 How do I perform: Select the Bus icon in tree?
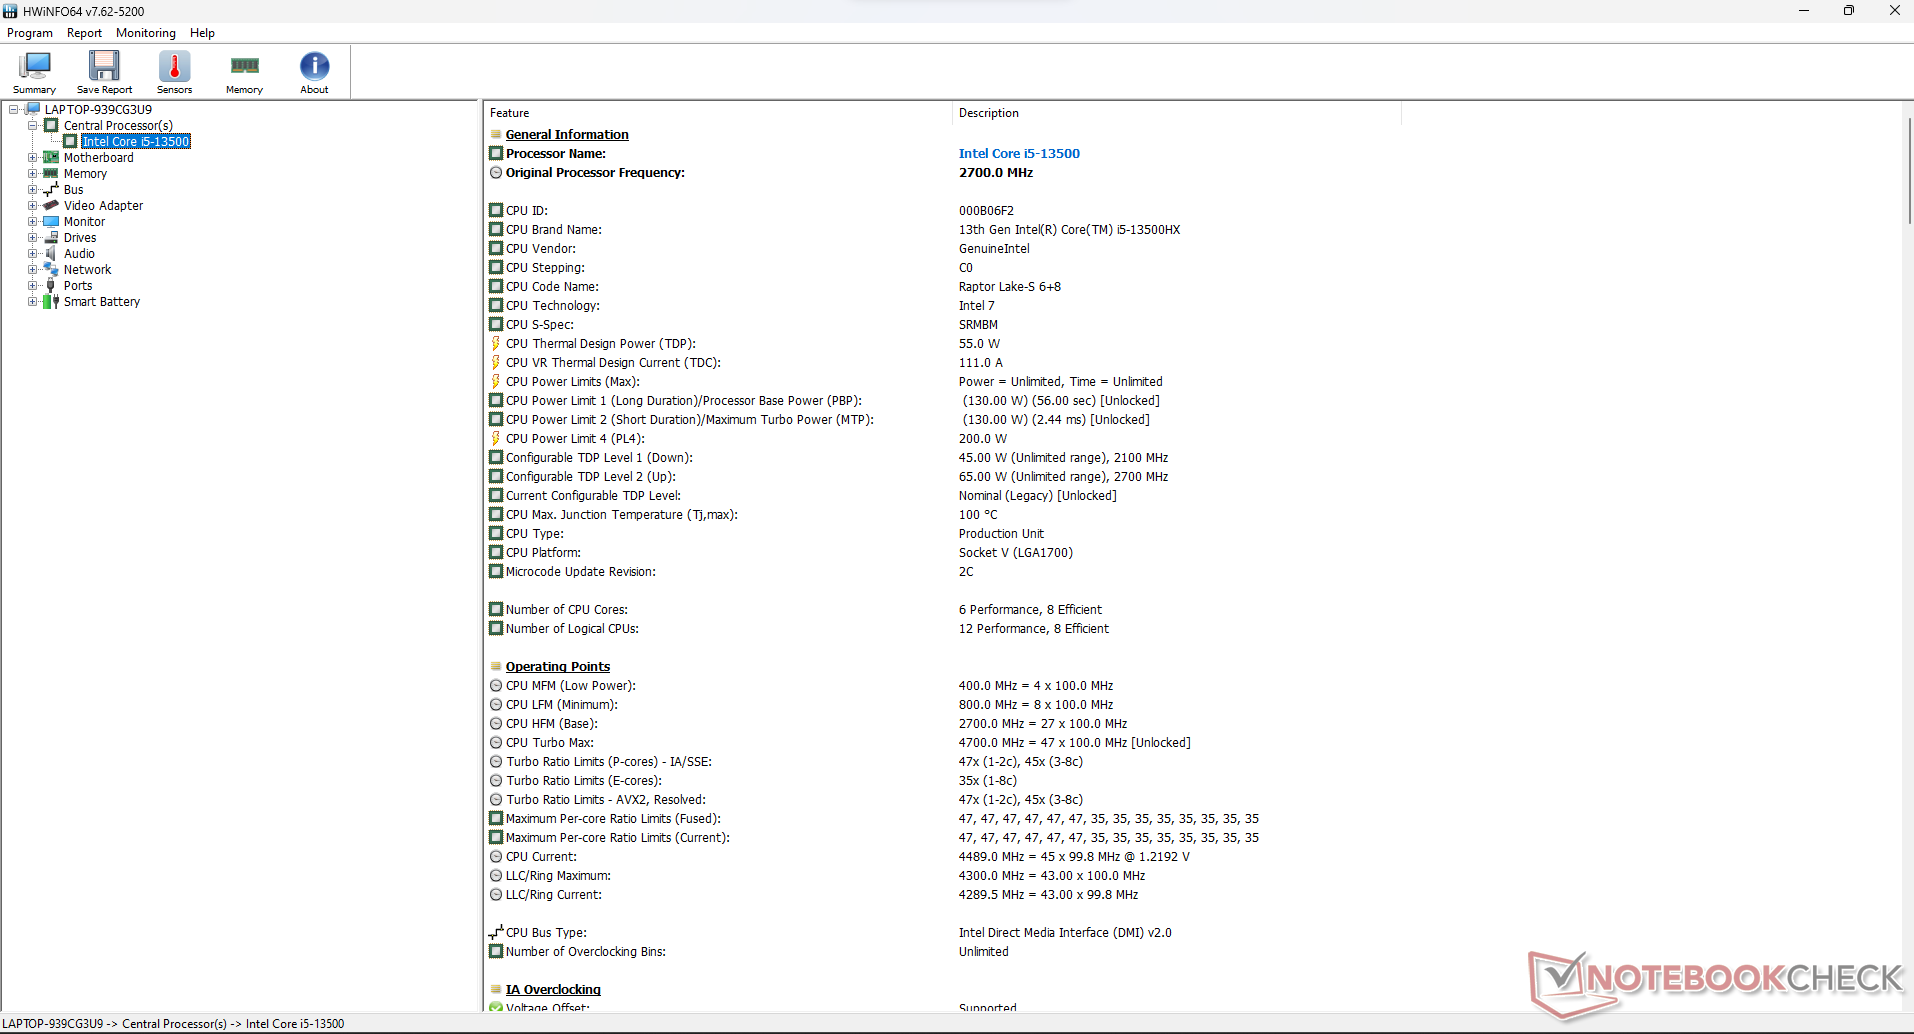click(51, 190)
